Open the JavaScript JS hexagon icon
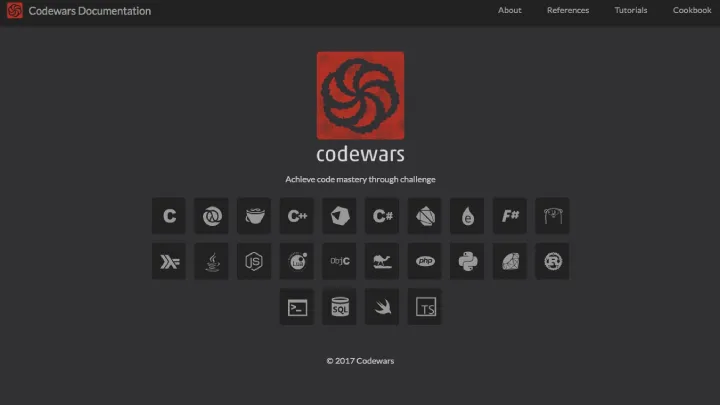The width and height of the screenshot is (720, 405). [254, 261]
